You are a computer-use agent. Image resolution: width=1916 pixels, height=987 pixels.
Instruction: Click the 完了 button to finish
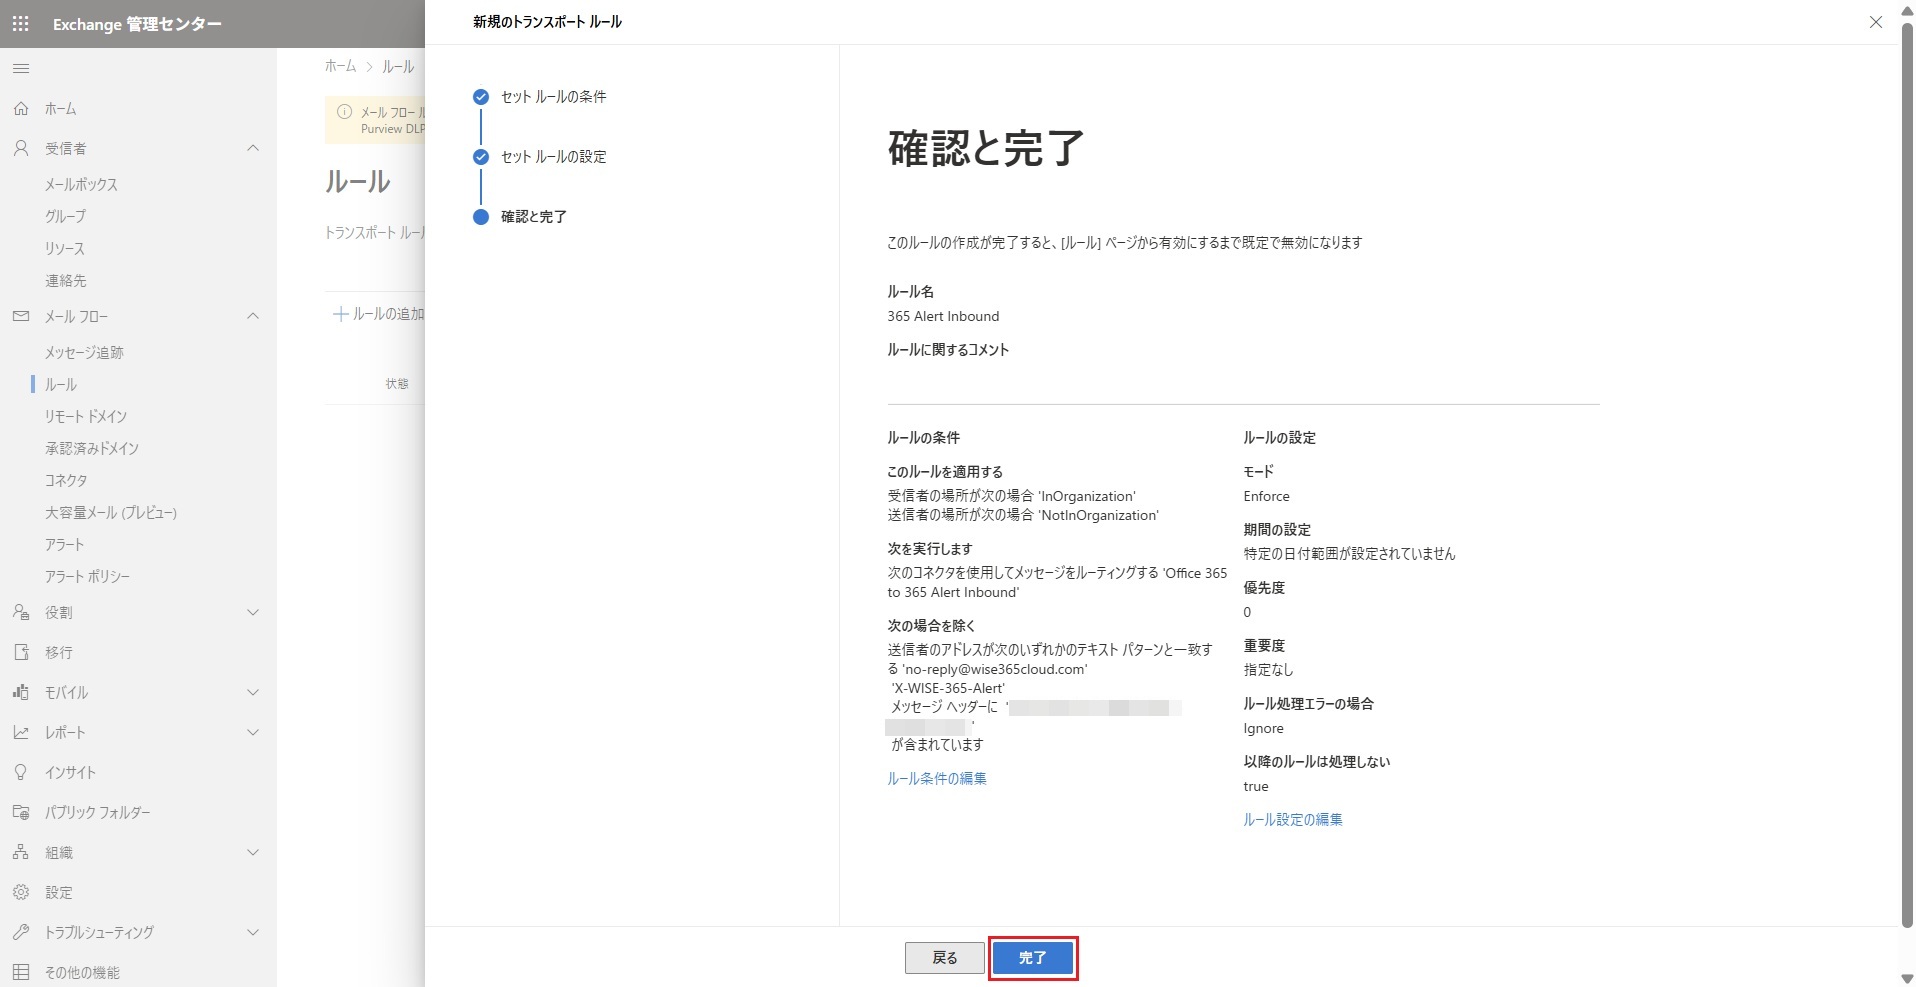coord(1032,958)
